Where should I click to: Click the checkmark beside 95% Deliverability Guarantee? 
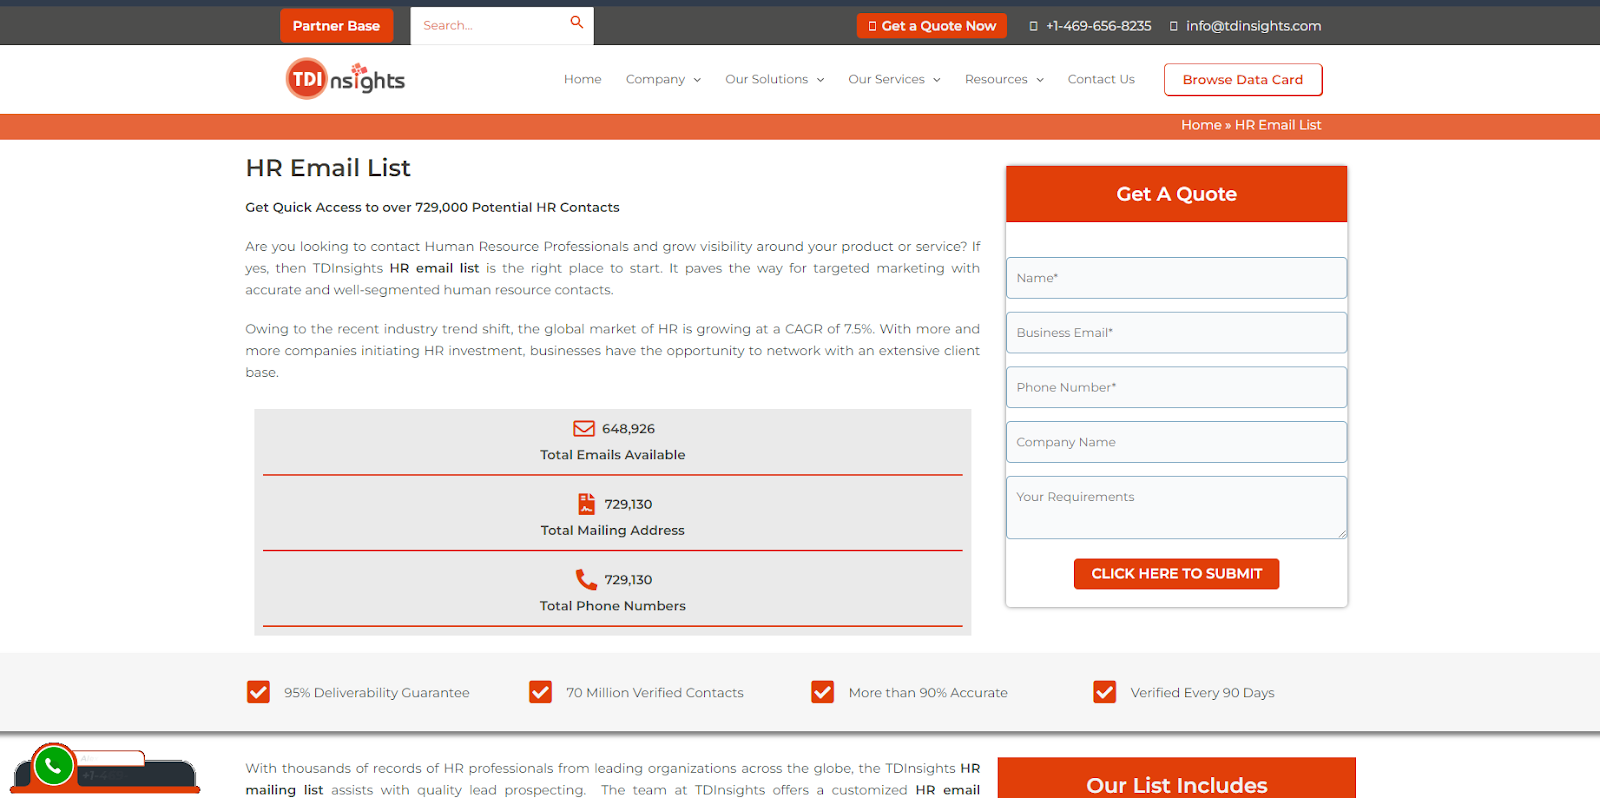click(258, 692)
